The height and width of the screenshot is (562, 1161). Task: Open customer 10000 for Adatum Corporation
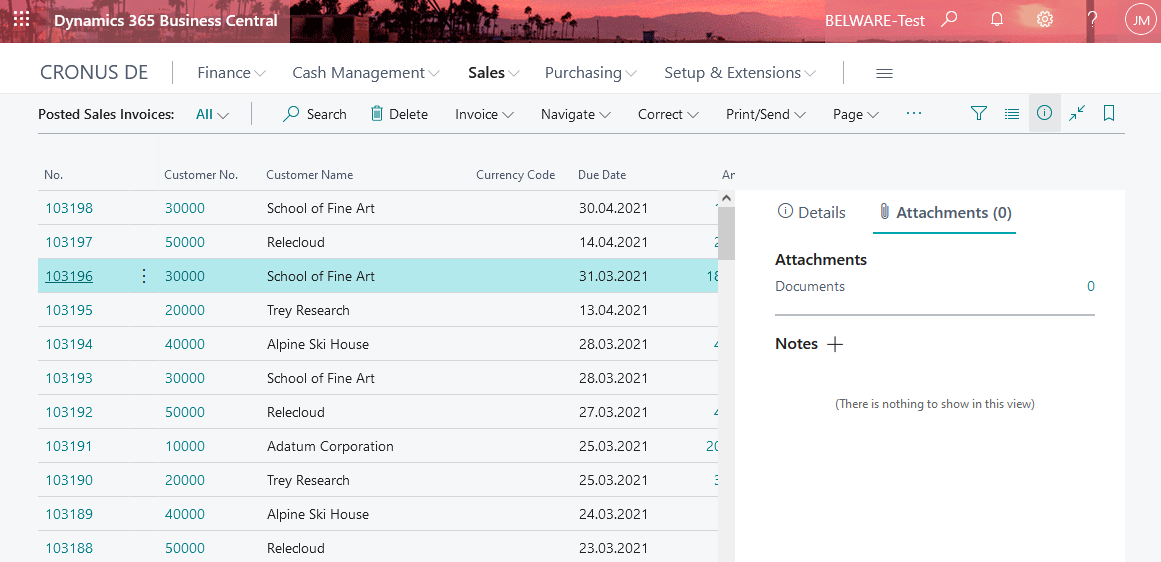point(184,446)
